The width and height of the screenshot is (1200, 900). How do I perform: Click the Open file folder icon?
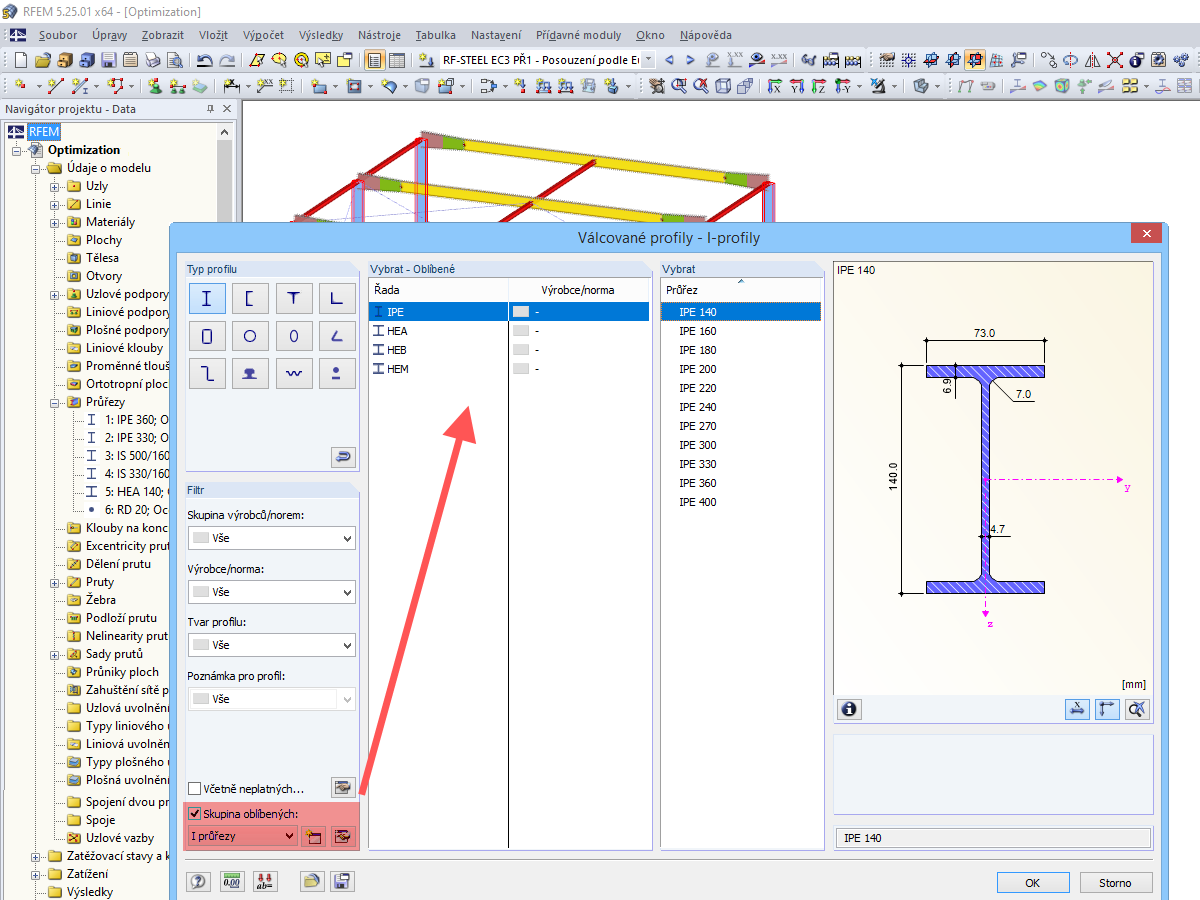tap(42, 60)
